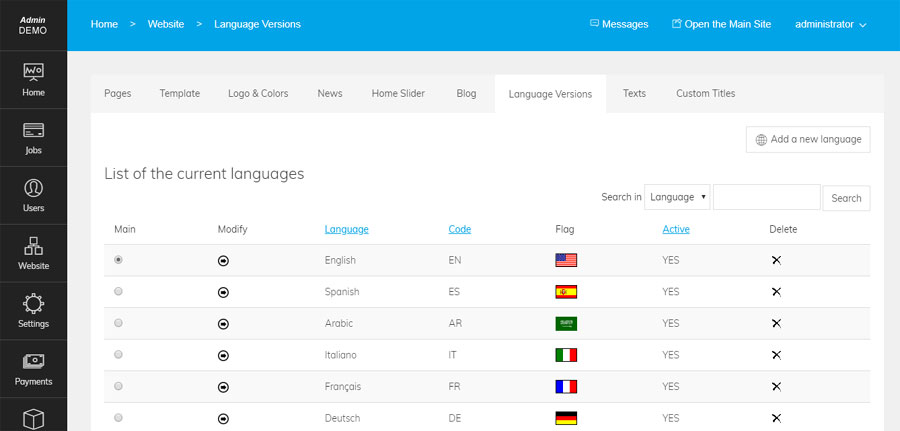Delete the Spanish language row
900x431 pixels.
click(776, 292)
